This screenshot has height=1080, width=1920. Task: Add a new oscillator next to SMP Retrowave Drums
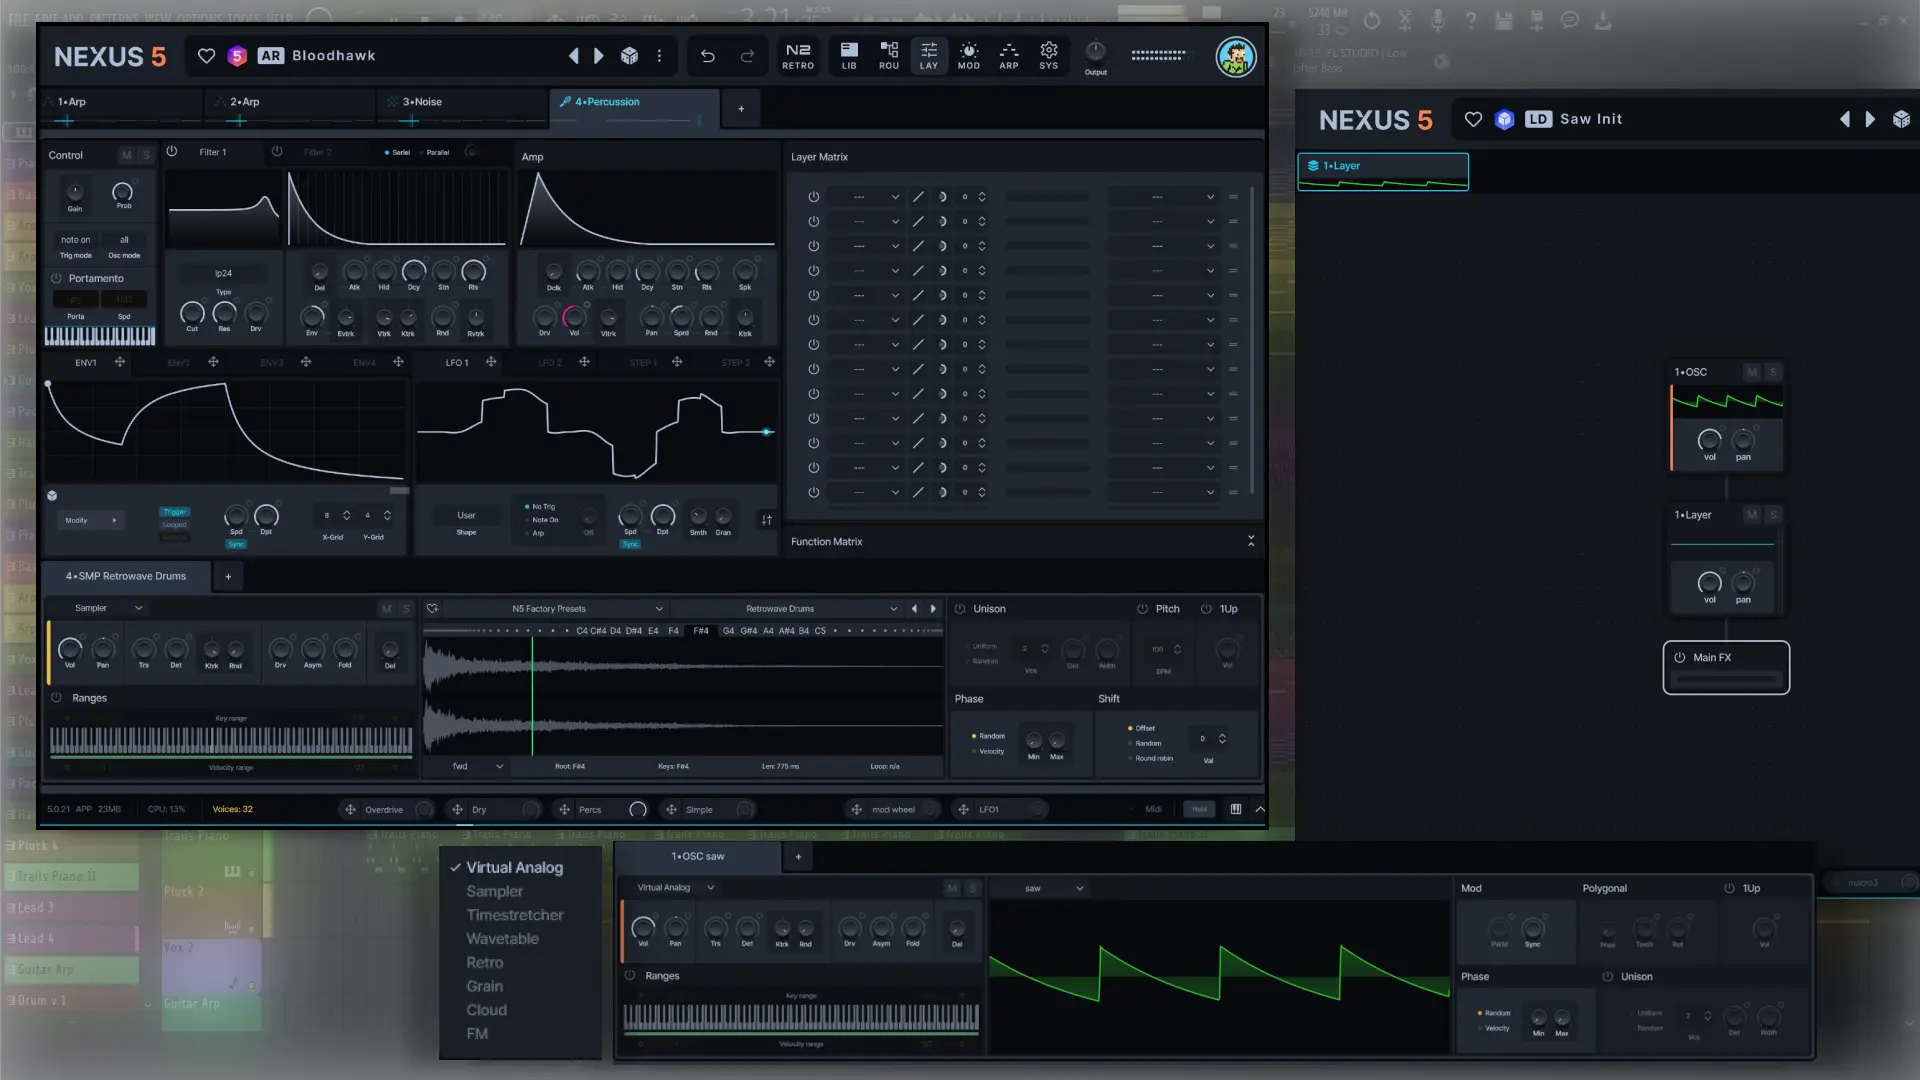click(228, 577)
